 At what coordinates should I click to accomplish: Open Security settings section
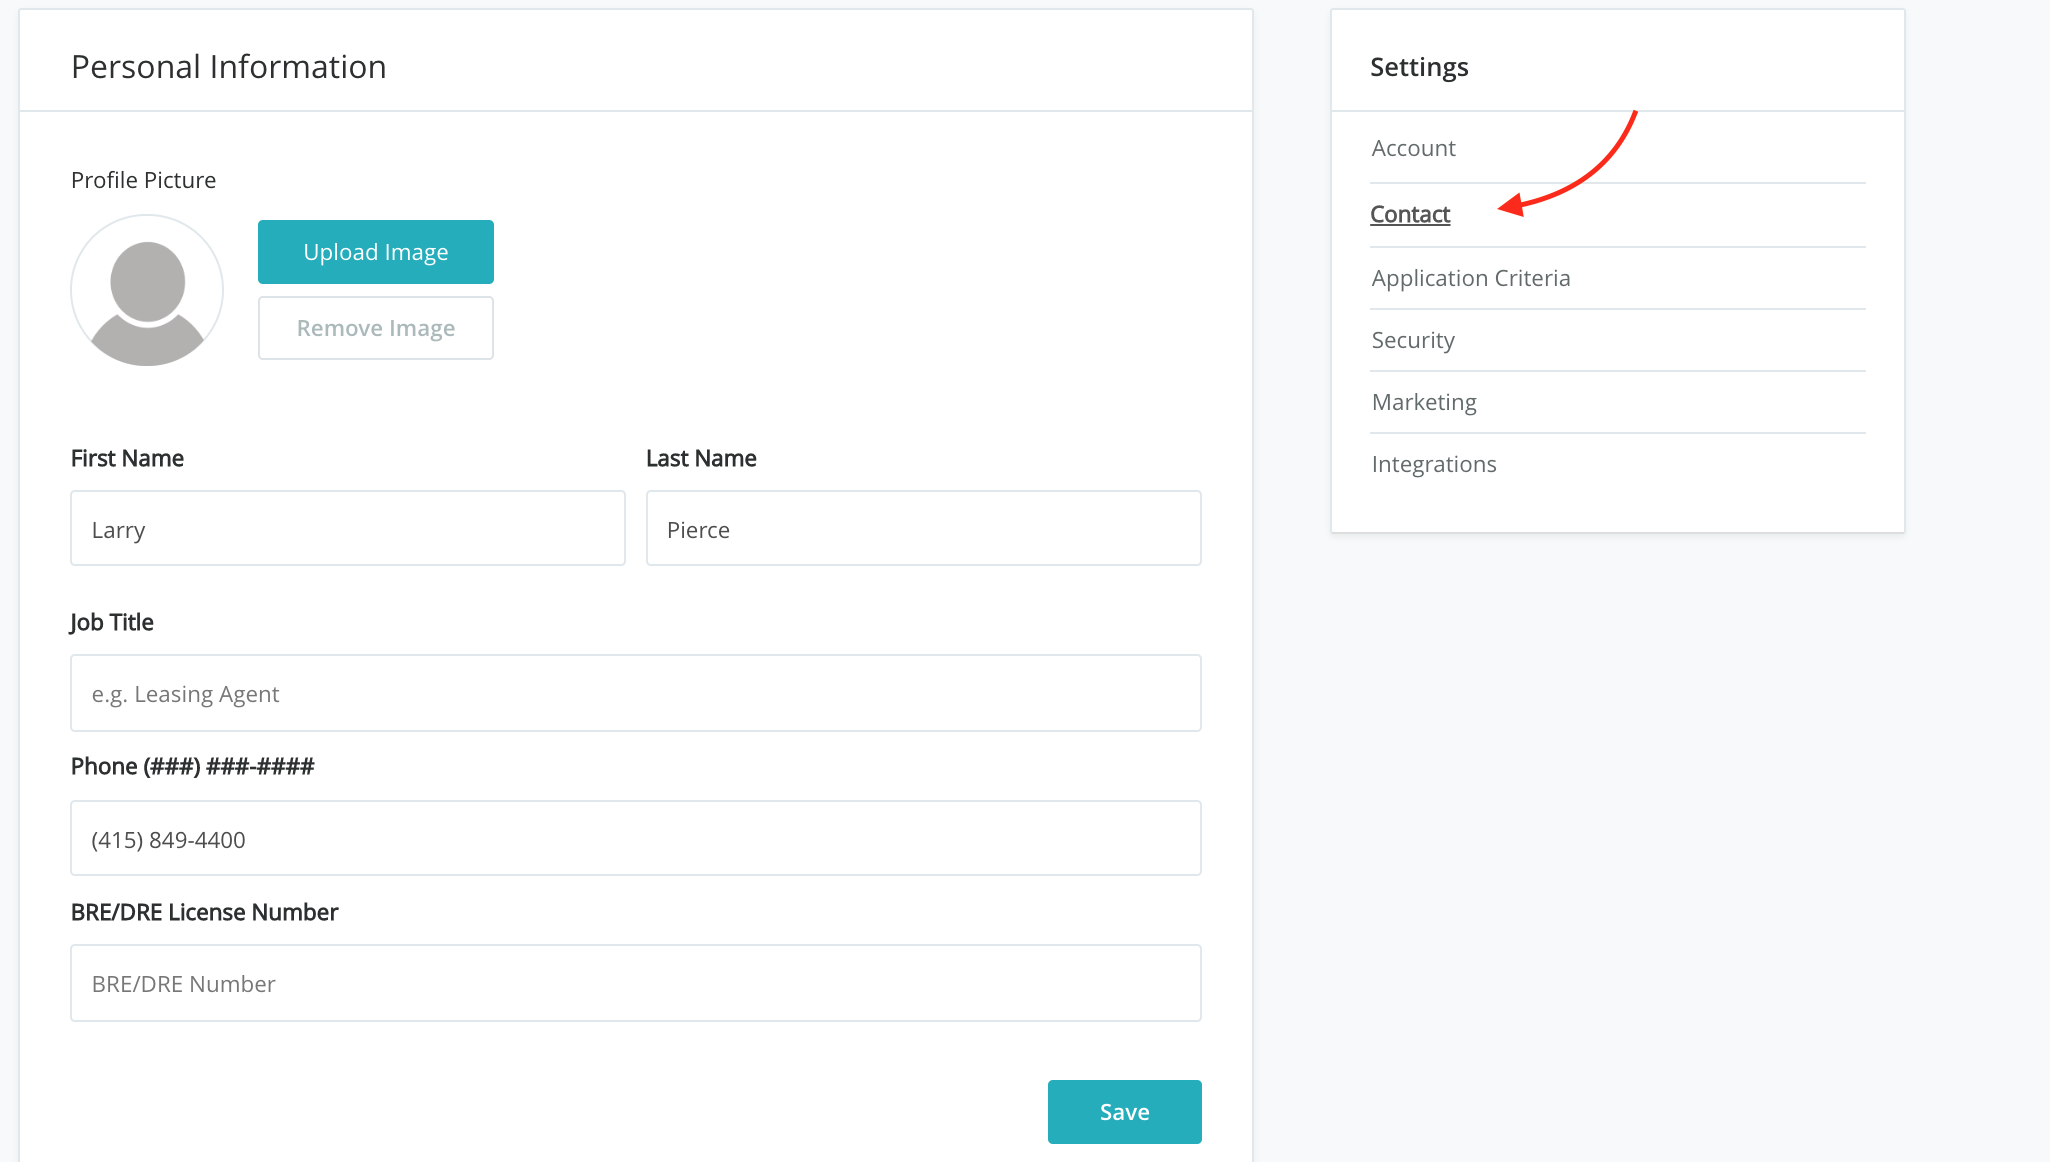[x=1412, y=340]
